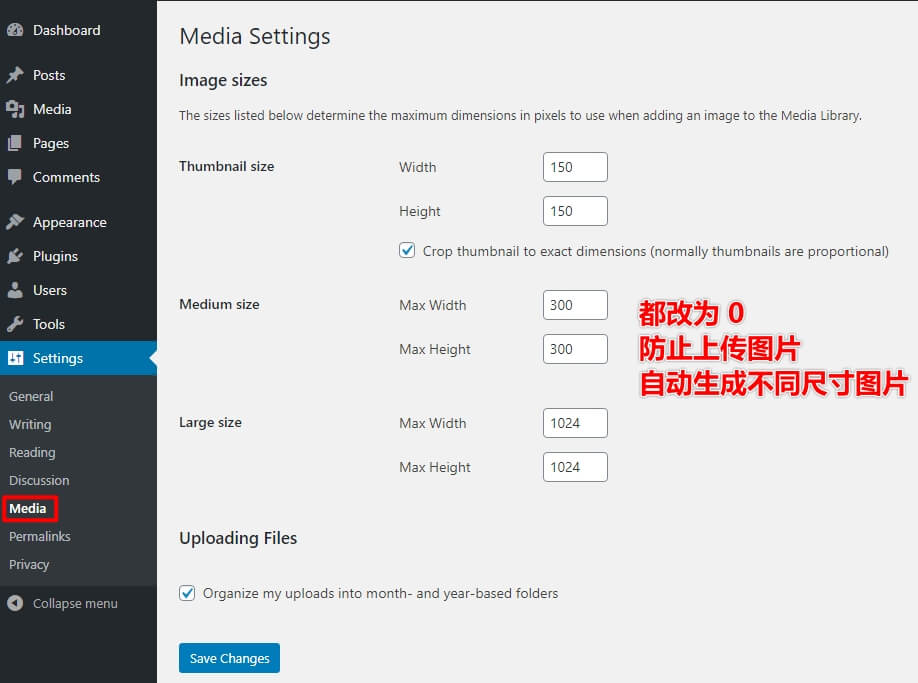
Task: Click the Medium size Max Width label
Action: coord(433,305)
